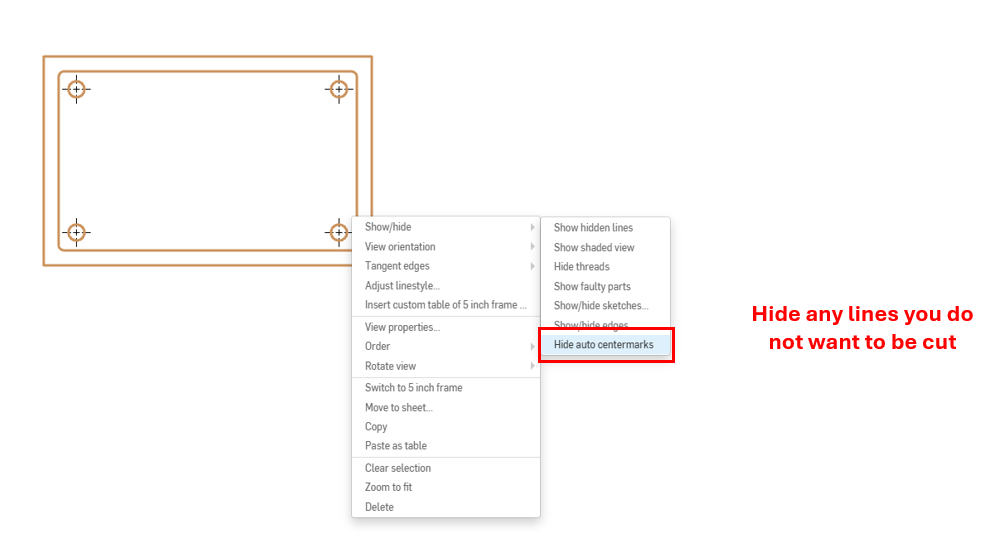This screenshot has height=557, width=1002.
Task: Select Hide threads in the submenu
Action: pos(581,267)
